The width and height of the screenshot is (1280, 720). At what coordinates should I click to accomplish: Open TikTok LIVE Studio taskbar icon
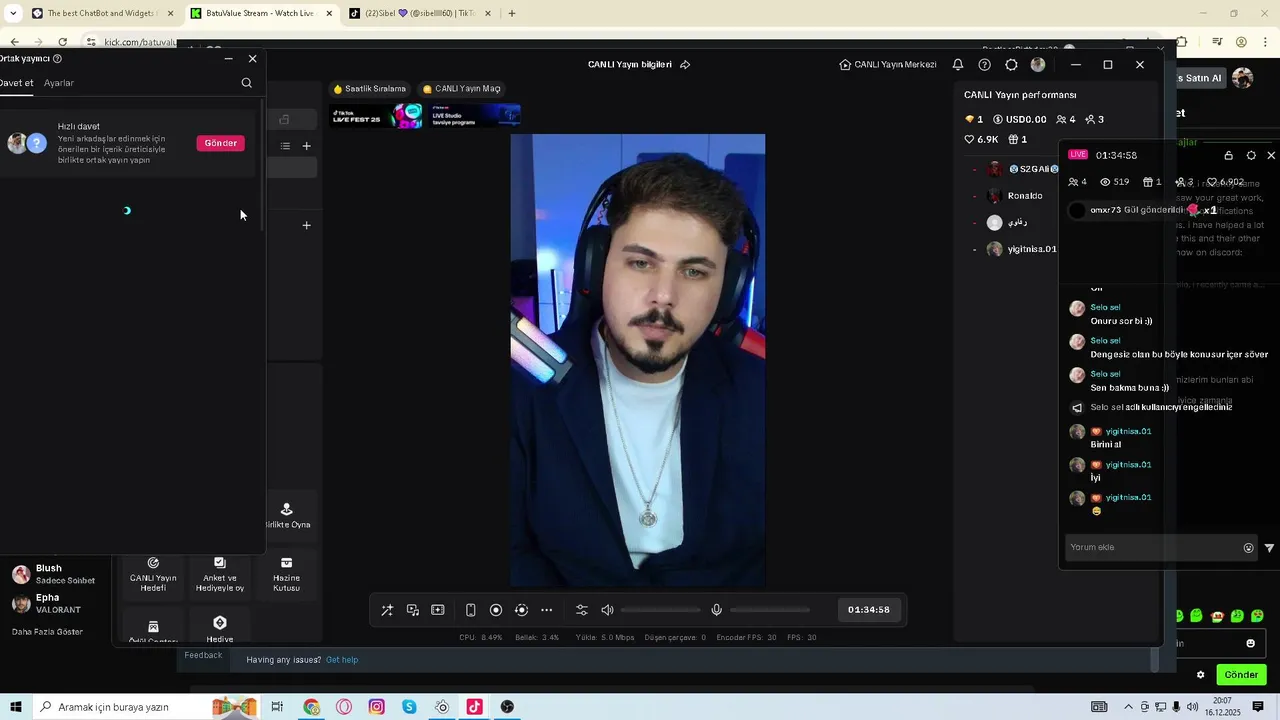(x=474, y=707)
